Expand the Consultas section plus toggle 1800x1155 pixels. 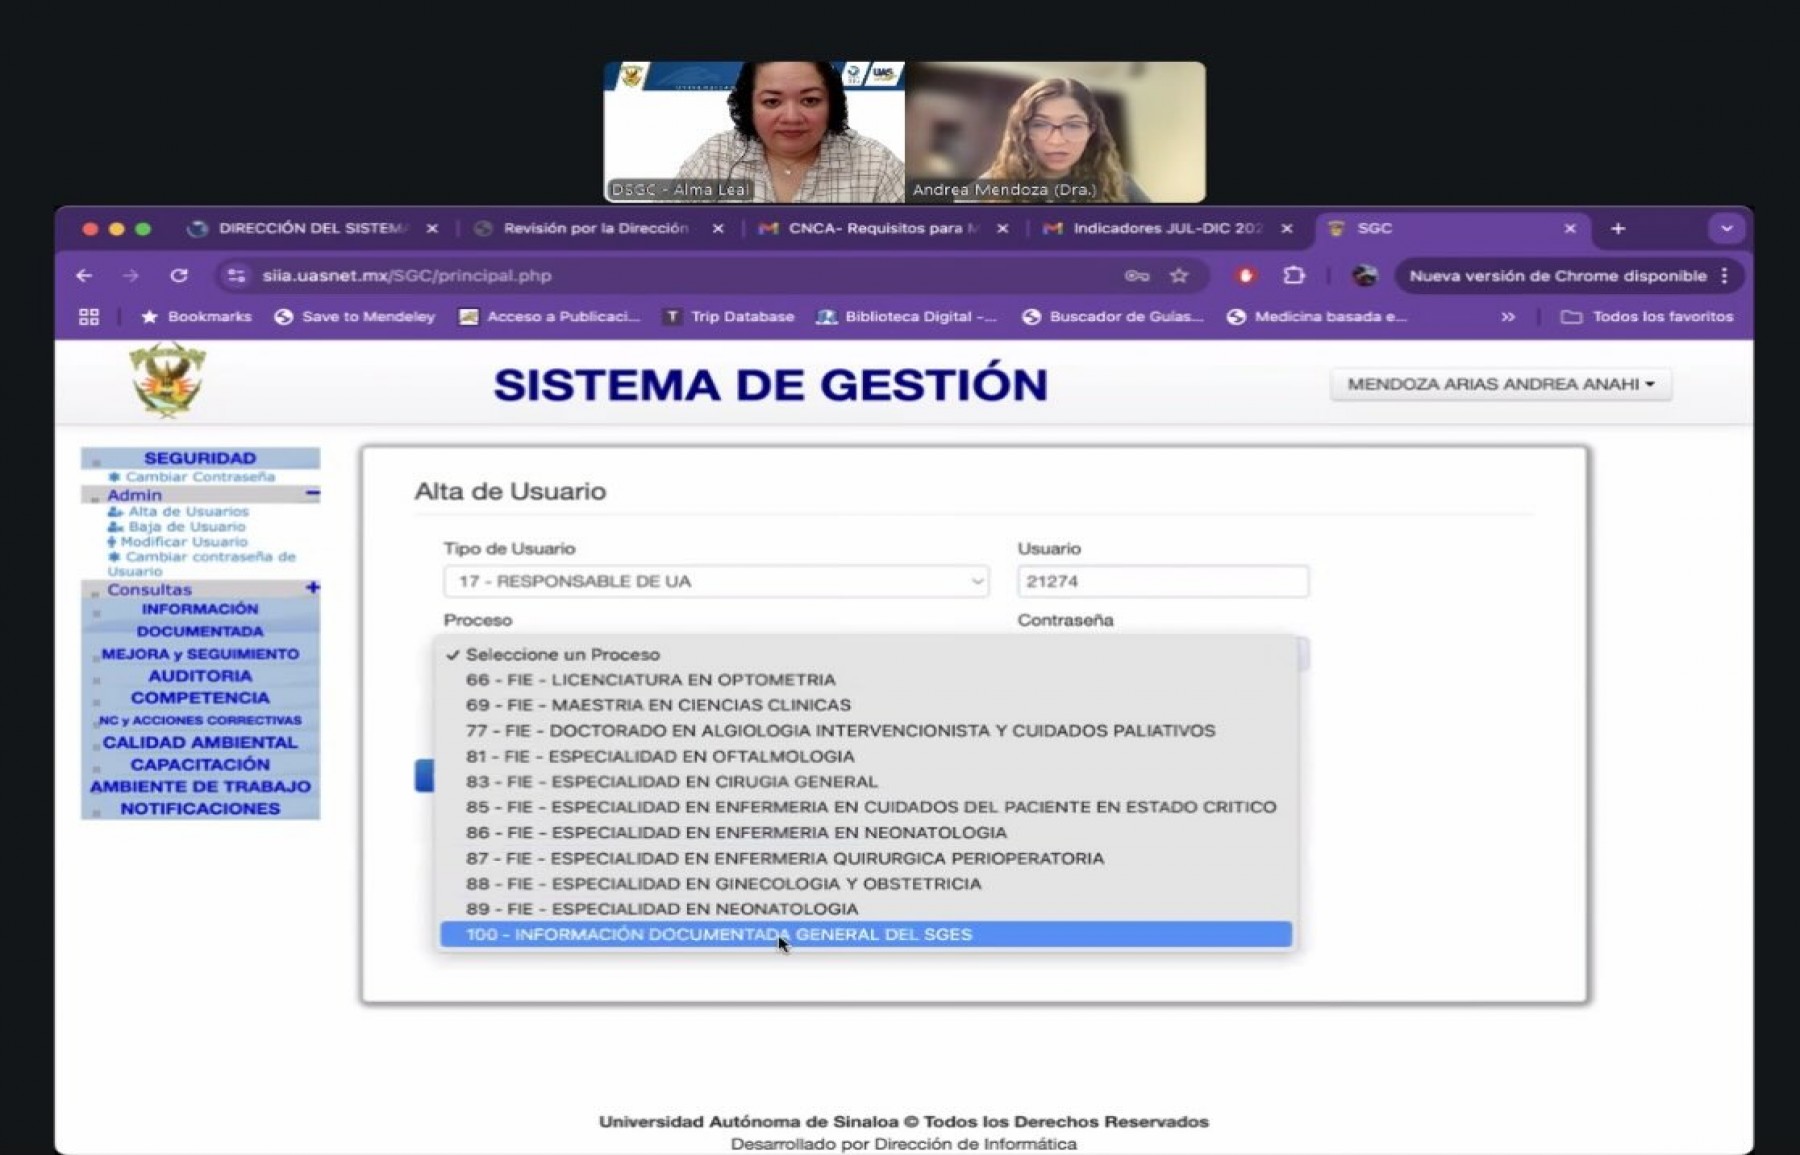(313, 588)
